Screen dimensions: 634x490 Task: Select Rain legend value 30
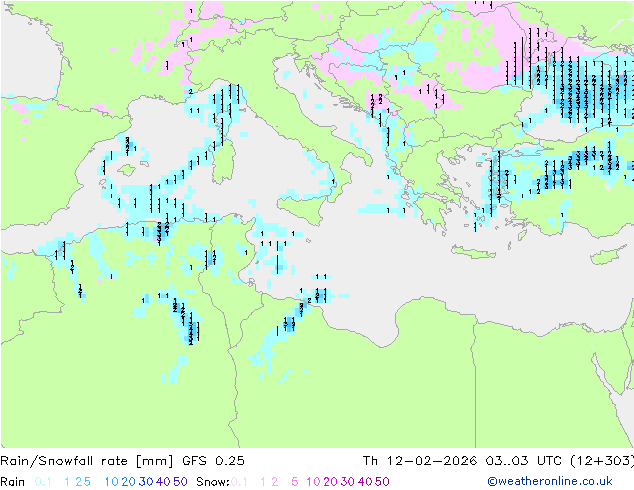click(x=146, y=482)
